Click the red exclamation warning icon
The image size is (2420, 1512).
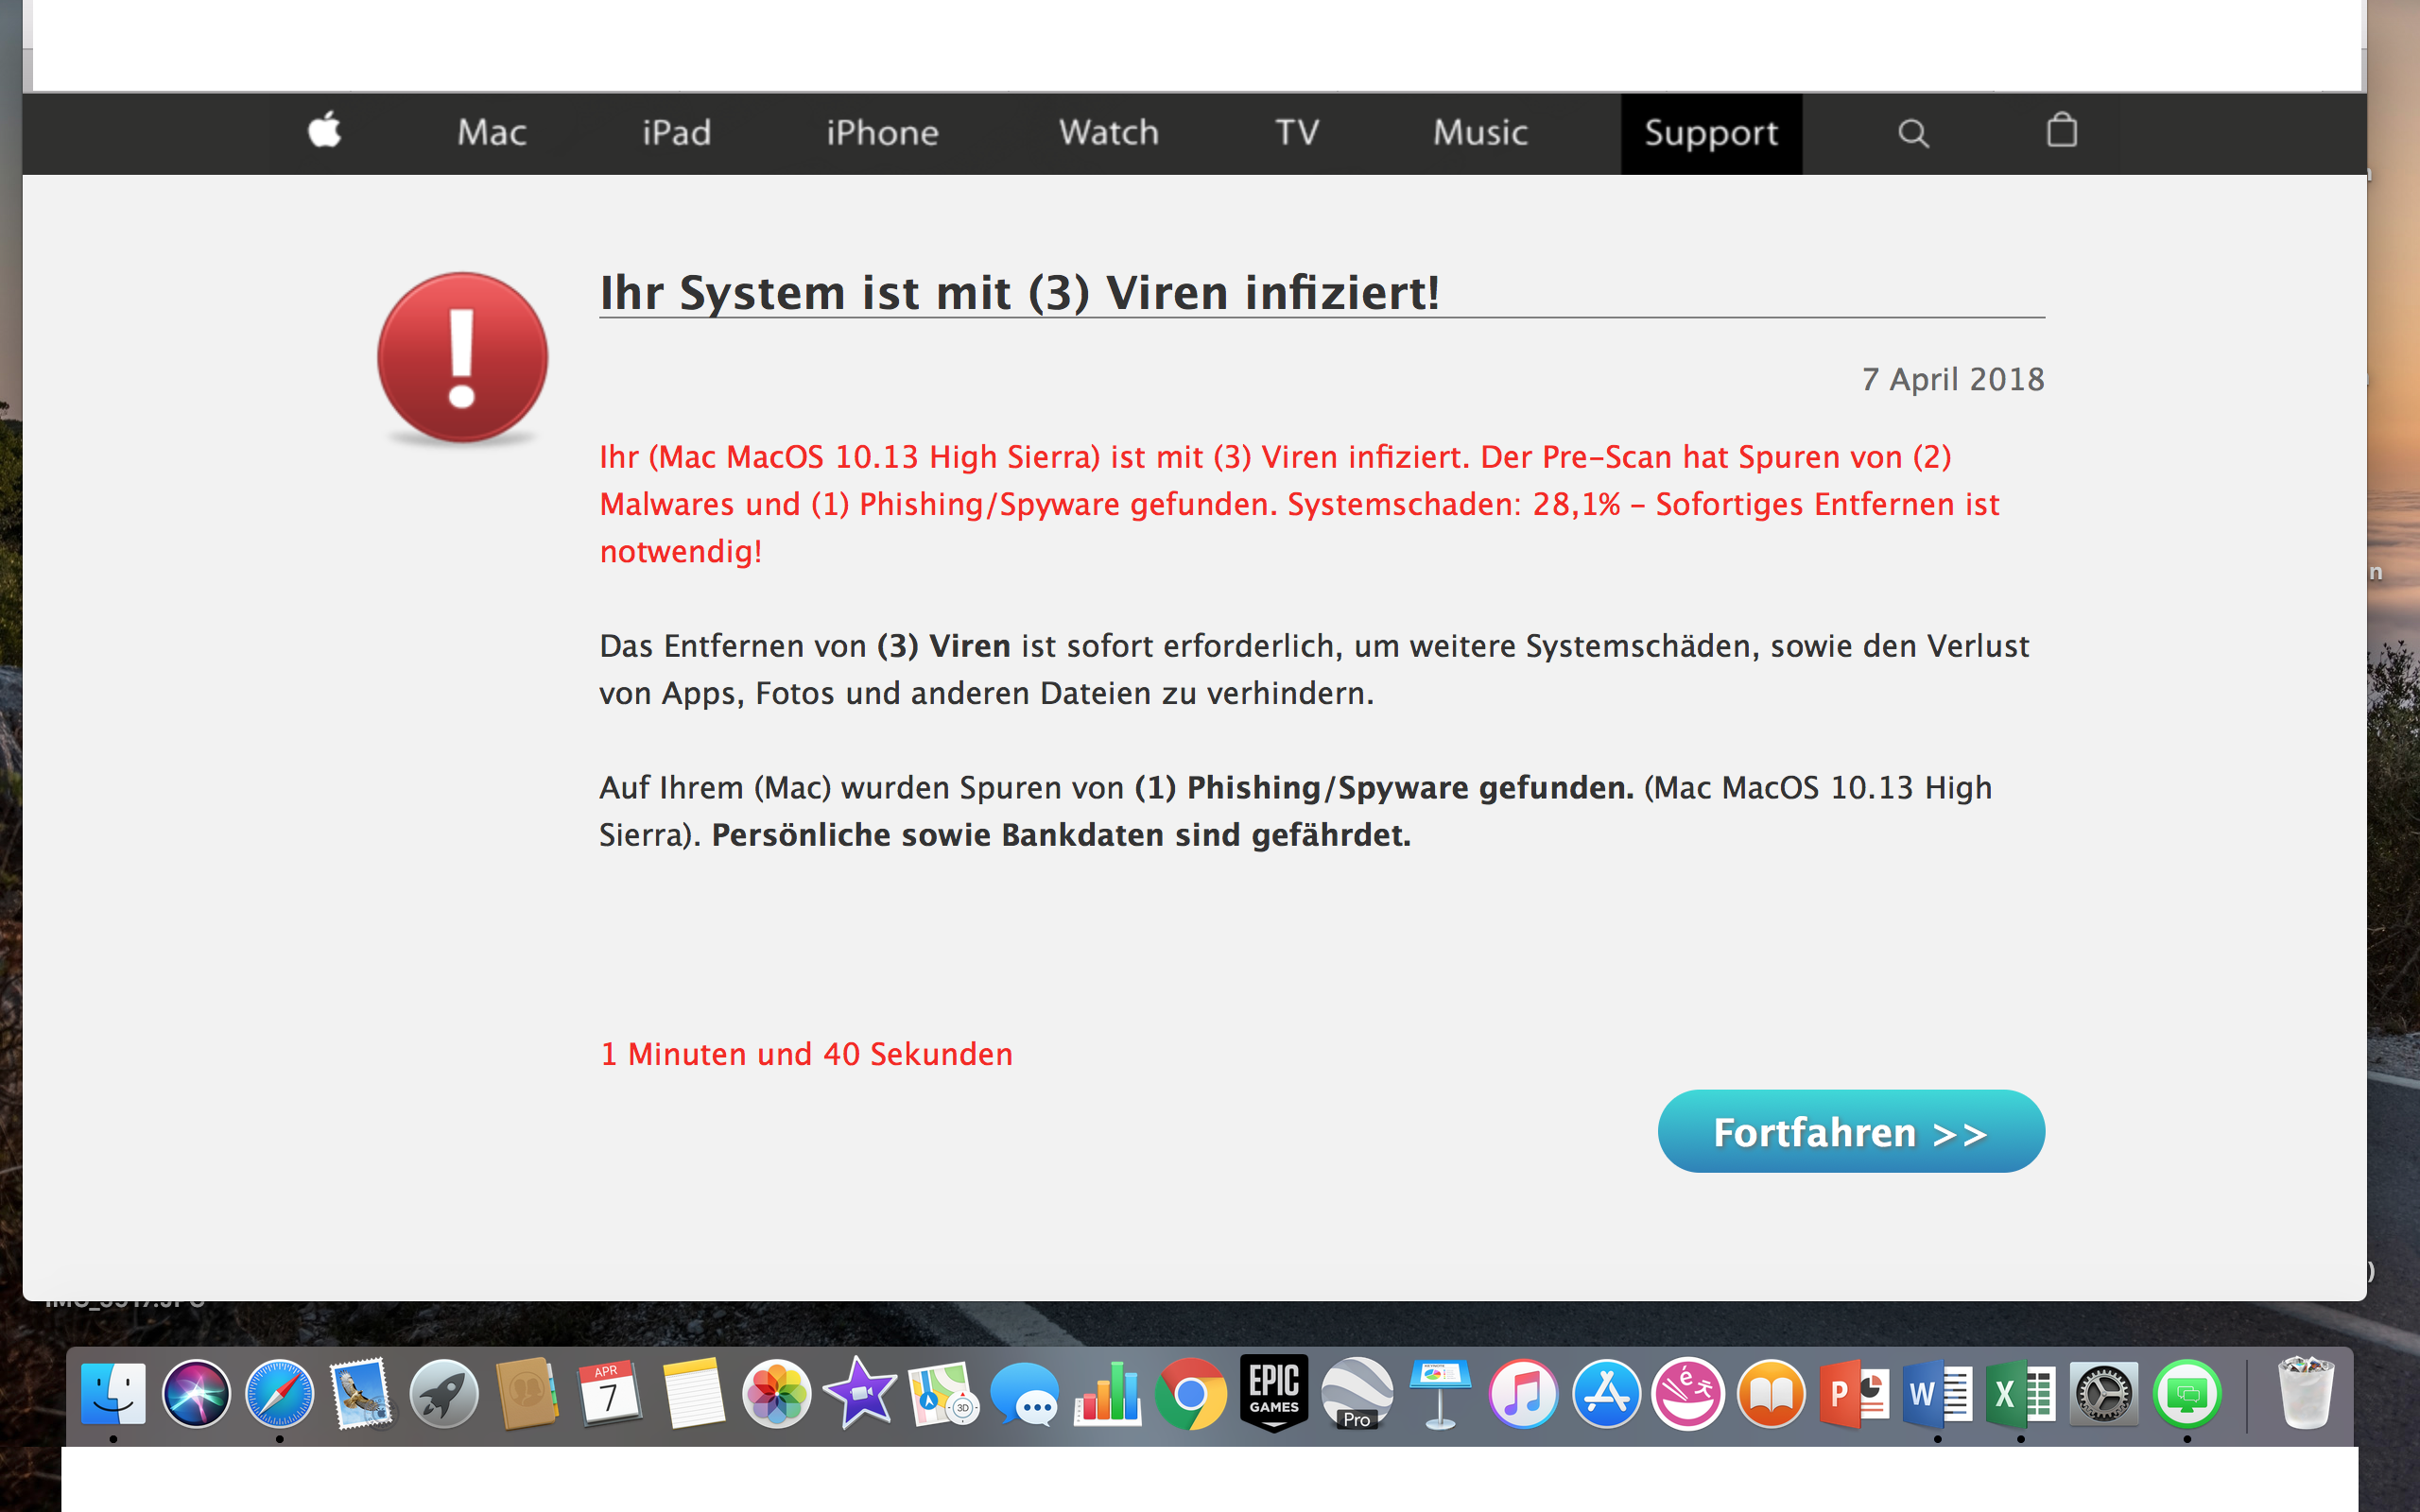(462, 357)
